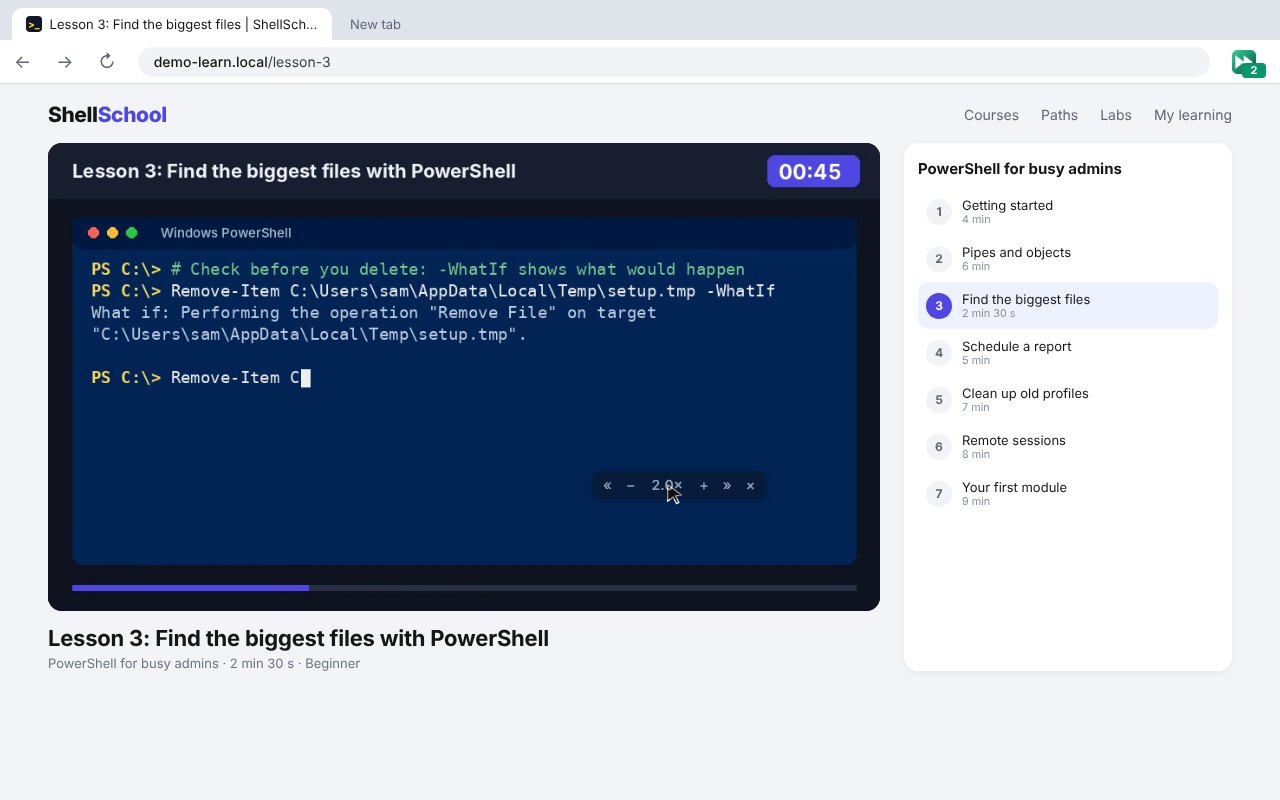
Task: Click the address bar URL field
Action: [674, 62]
